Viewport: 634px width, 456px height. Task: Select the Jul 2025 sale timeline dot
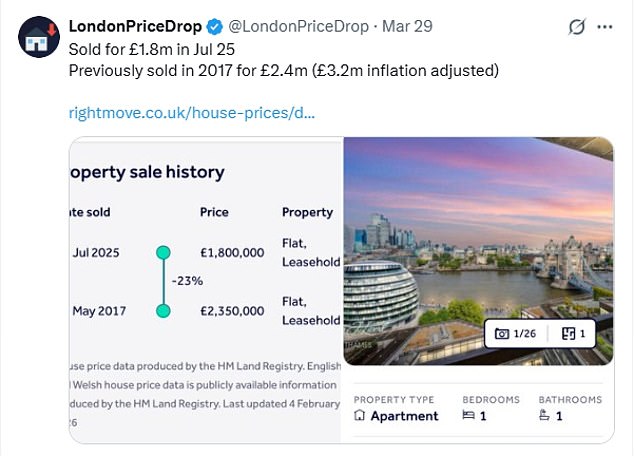[163, 252]
